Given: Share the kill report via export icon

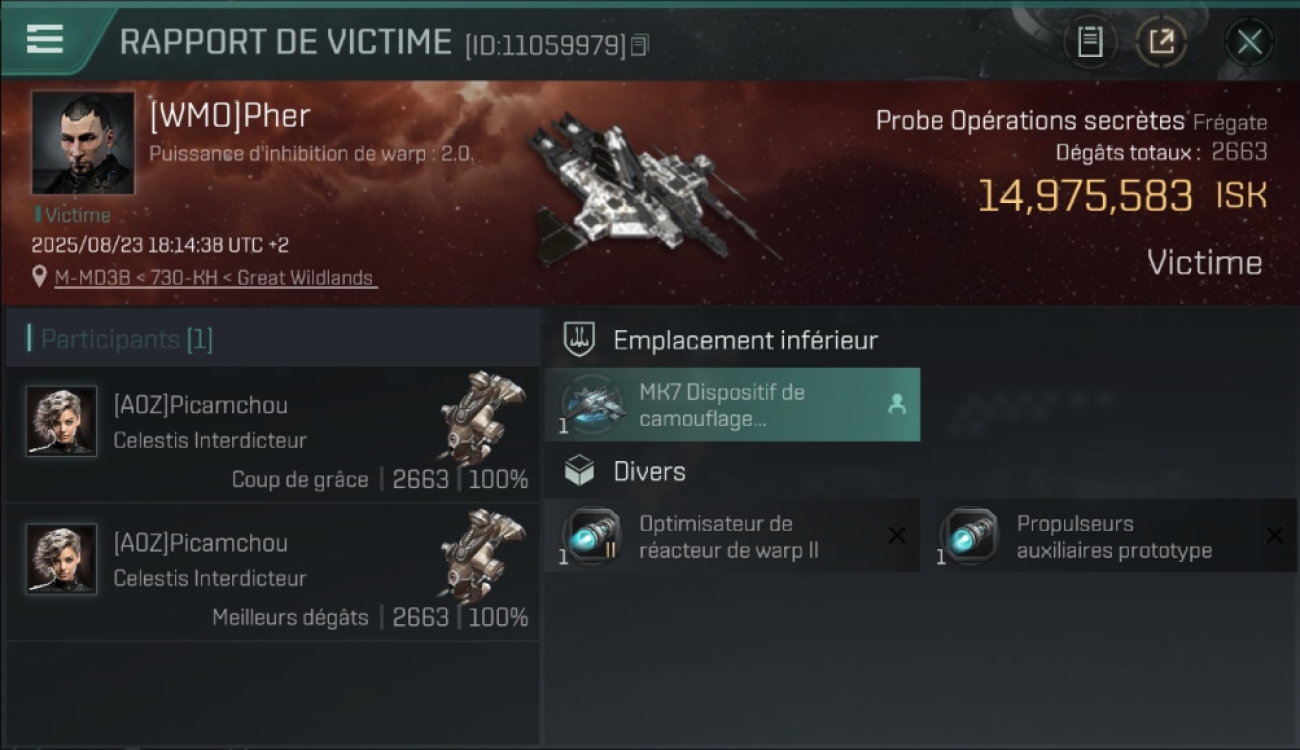Looking at the screenshot, I should (x=1161, y=42).
